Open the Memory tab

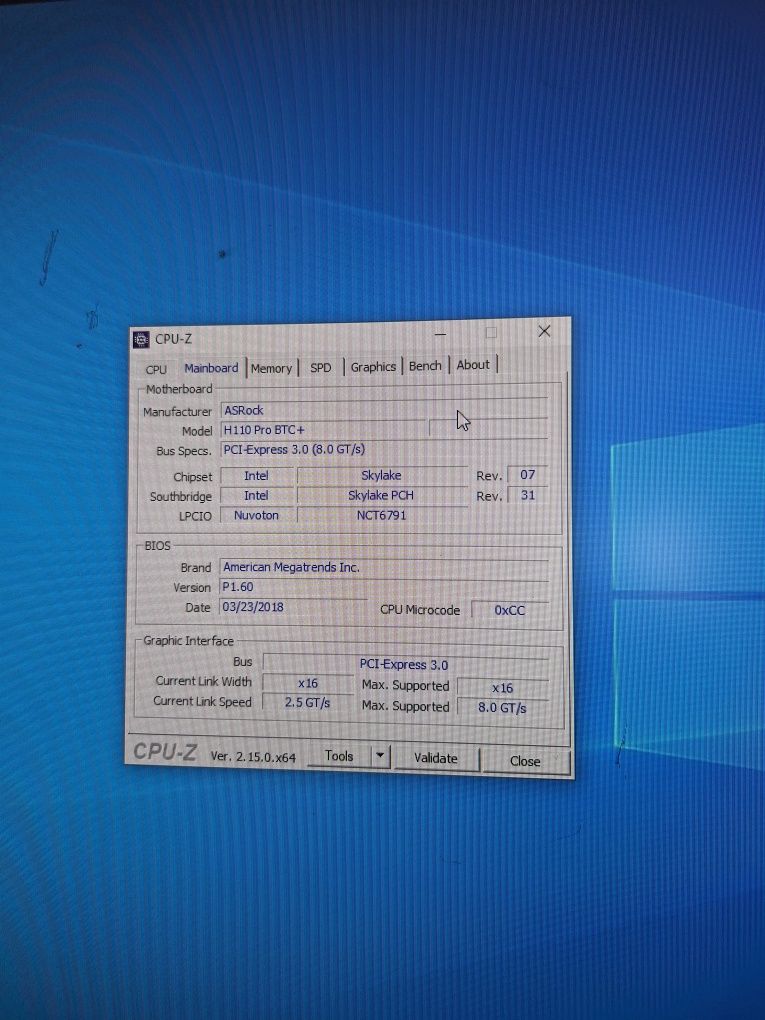coord(271,368)
